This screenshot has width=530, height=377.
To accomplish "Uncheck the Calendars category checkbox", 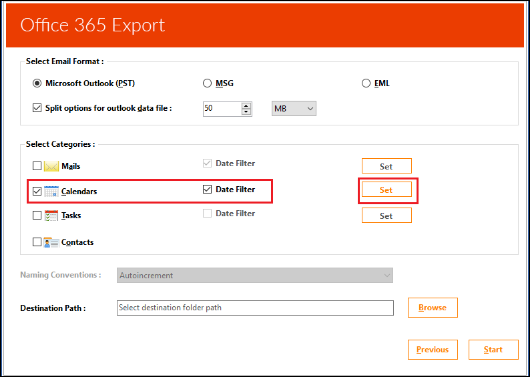I will tap(37, 191).
